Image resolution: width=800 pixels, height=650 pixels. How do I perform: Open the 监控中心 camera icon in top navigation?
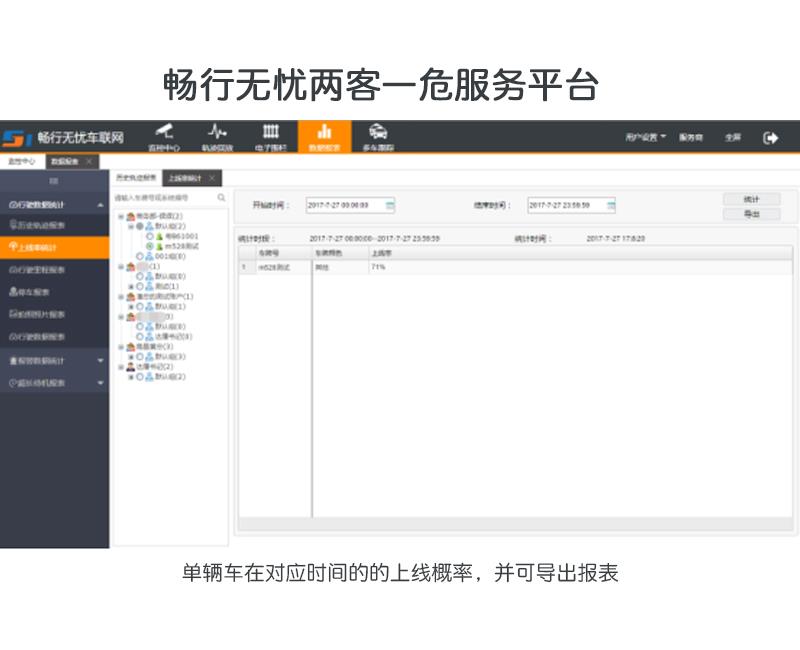click(161, 133)
